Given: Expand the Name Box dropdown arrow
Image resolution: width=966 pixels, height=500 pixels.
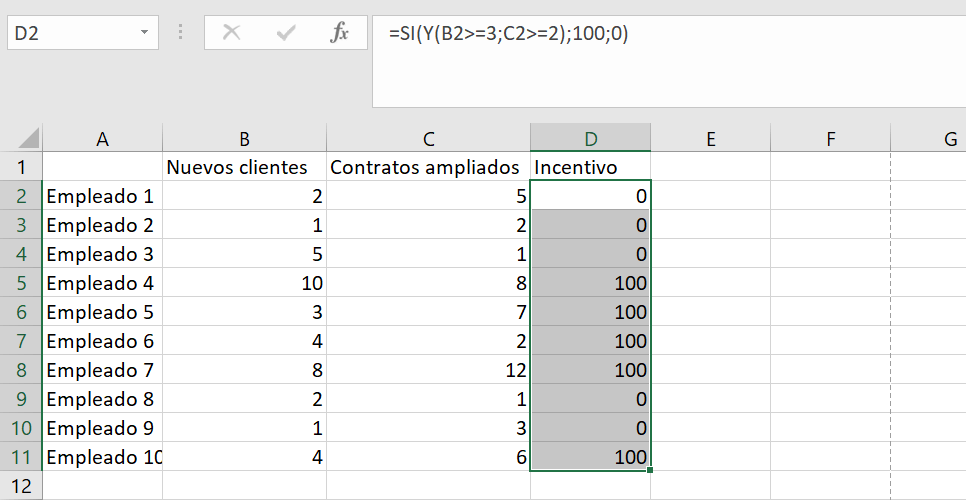Looking at the screenshot, I should 144,32.
